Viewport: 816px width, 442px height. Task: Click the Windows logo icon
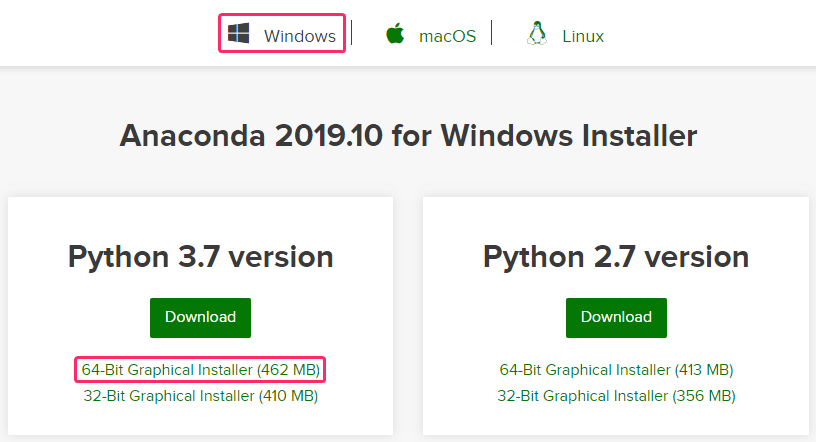(x=238, y=34)
